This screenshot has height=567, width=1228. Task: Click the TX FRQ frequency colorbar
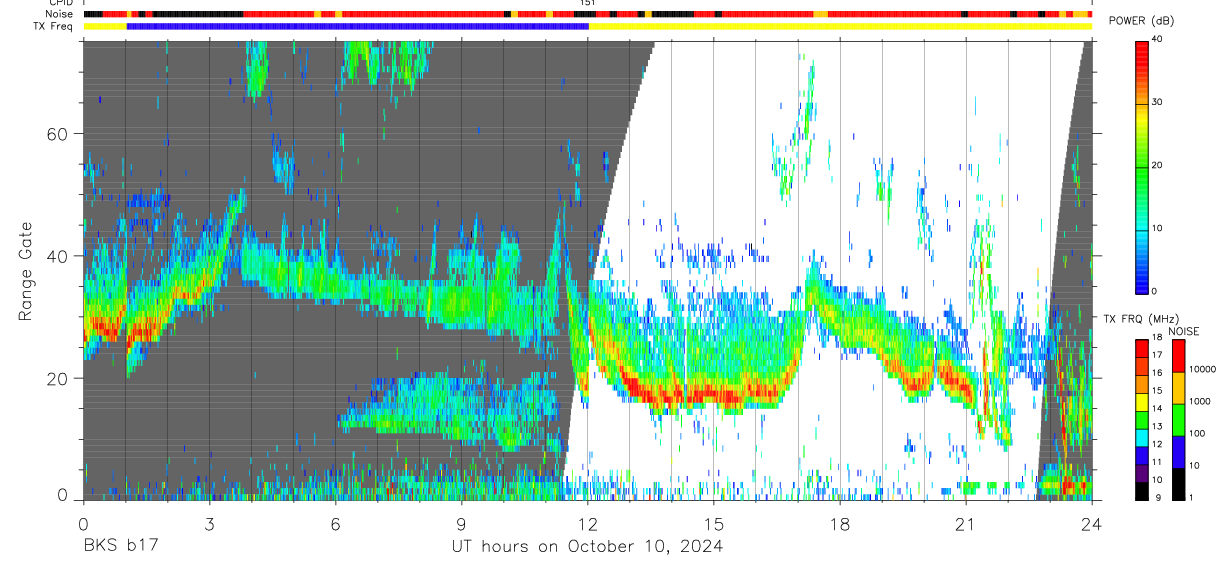(1142, 419)
